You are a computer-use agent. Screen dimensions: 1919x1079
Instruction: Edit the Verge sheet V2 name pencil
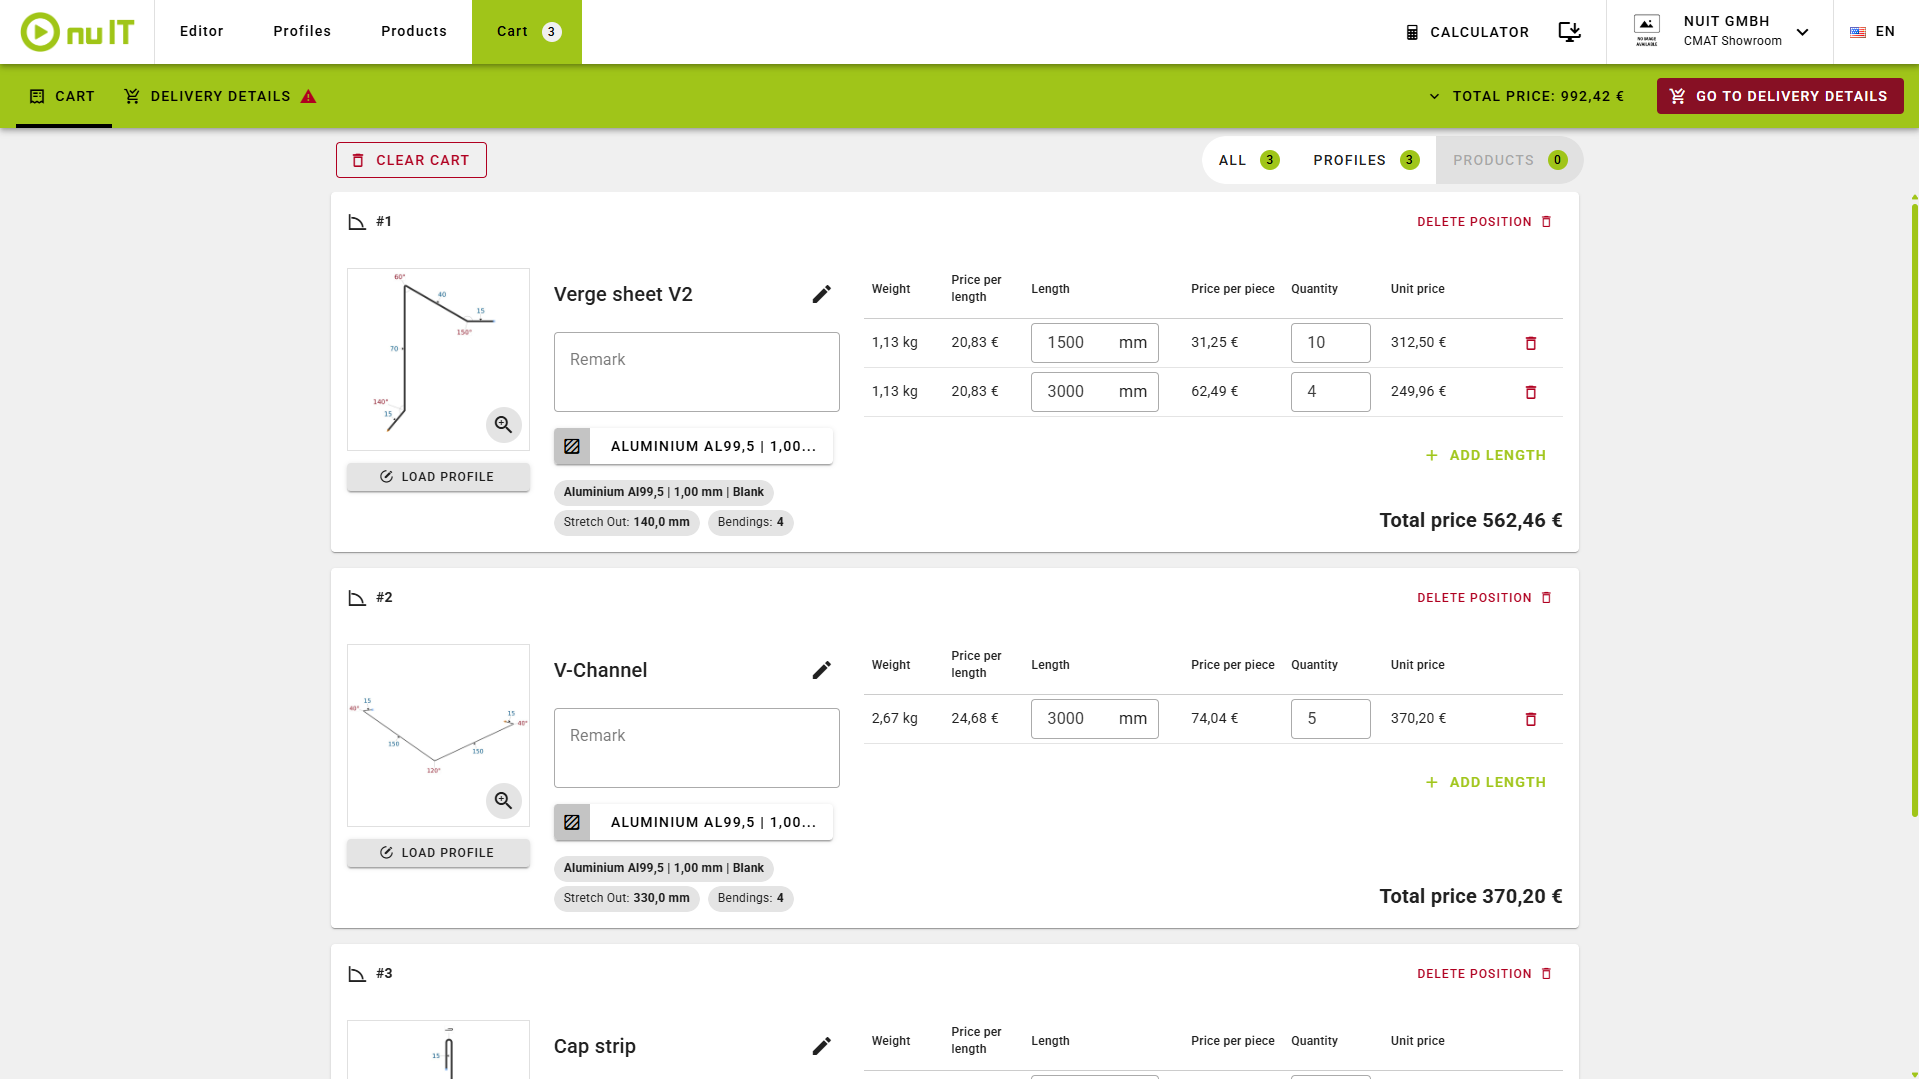(821, 294)
